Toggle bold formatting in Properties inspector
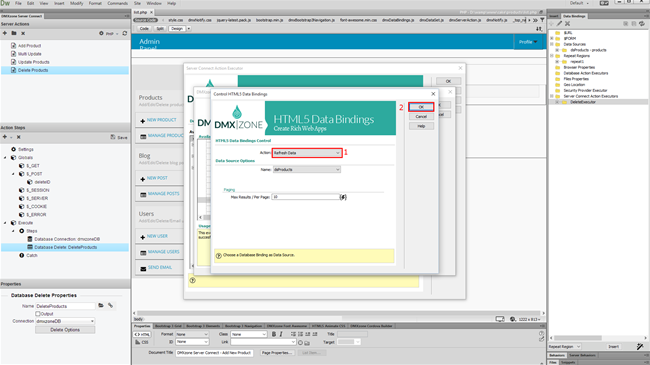Viewport: 650px width, 365px height. click(x=274, y=334)
